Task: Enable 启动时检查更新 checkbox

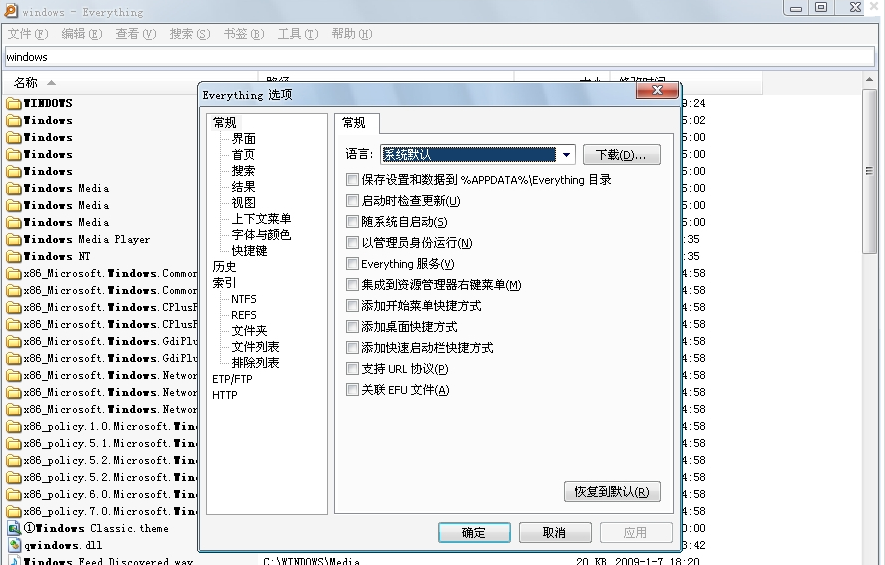Action: click(x=352, y=201)
